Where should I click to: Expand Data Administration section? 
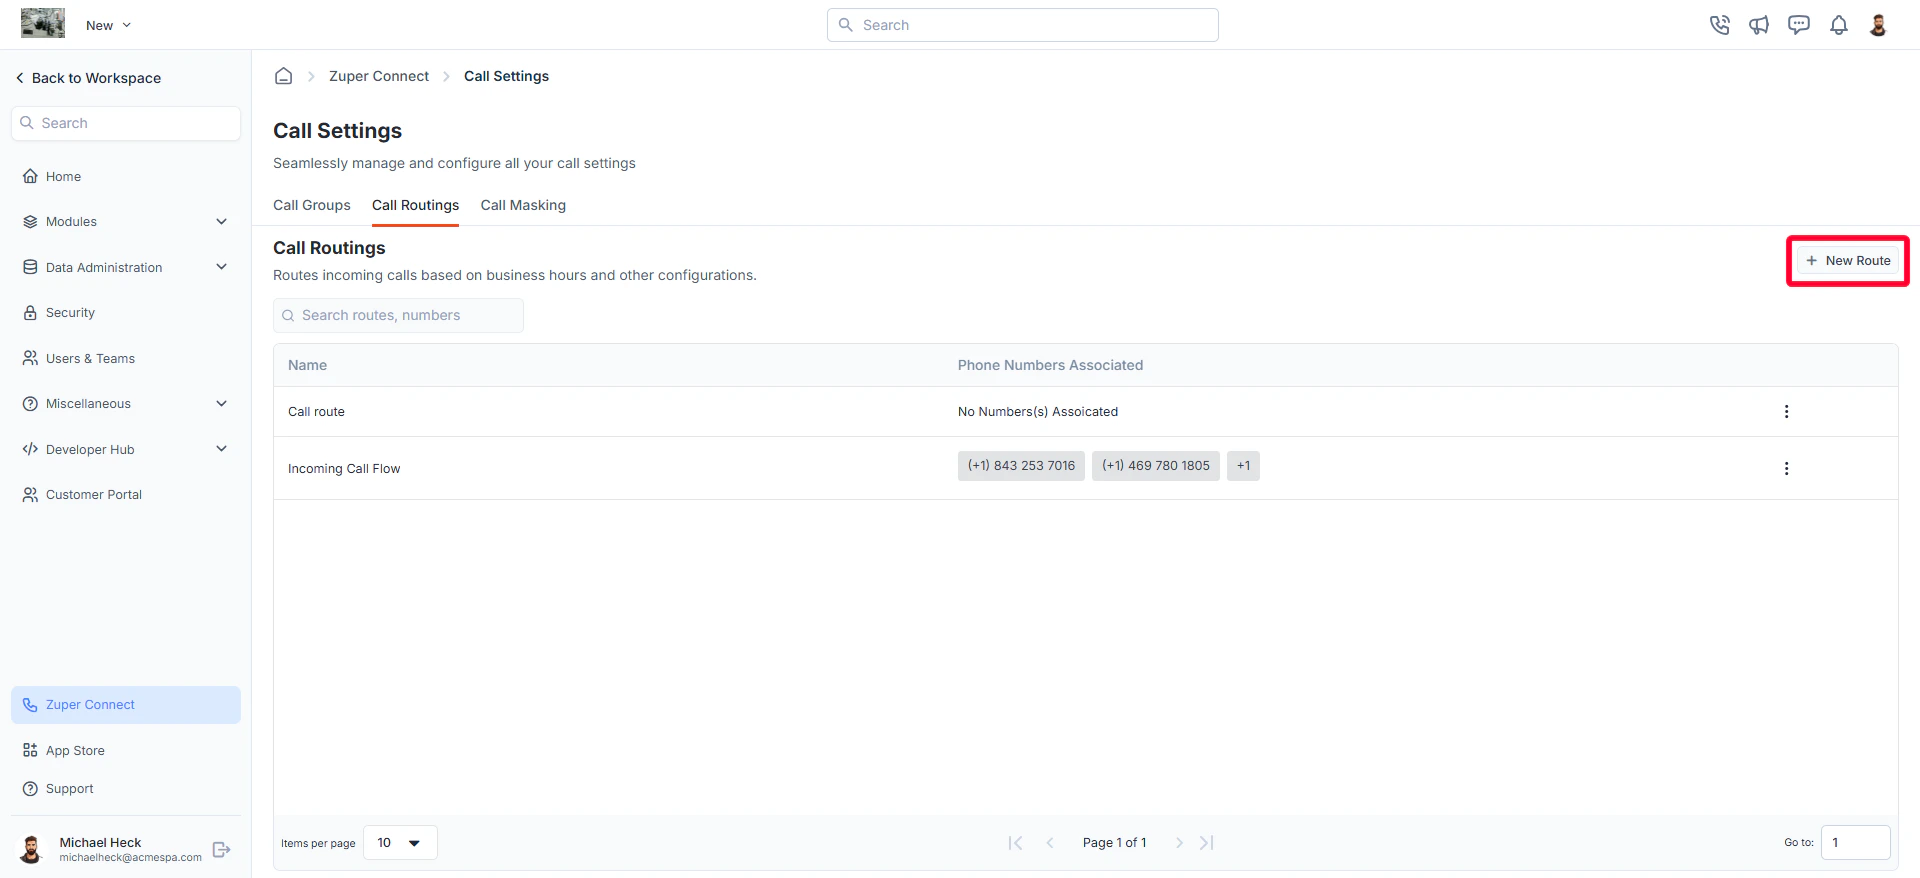pyautogui.click(x=126, y=267)
